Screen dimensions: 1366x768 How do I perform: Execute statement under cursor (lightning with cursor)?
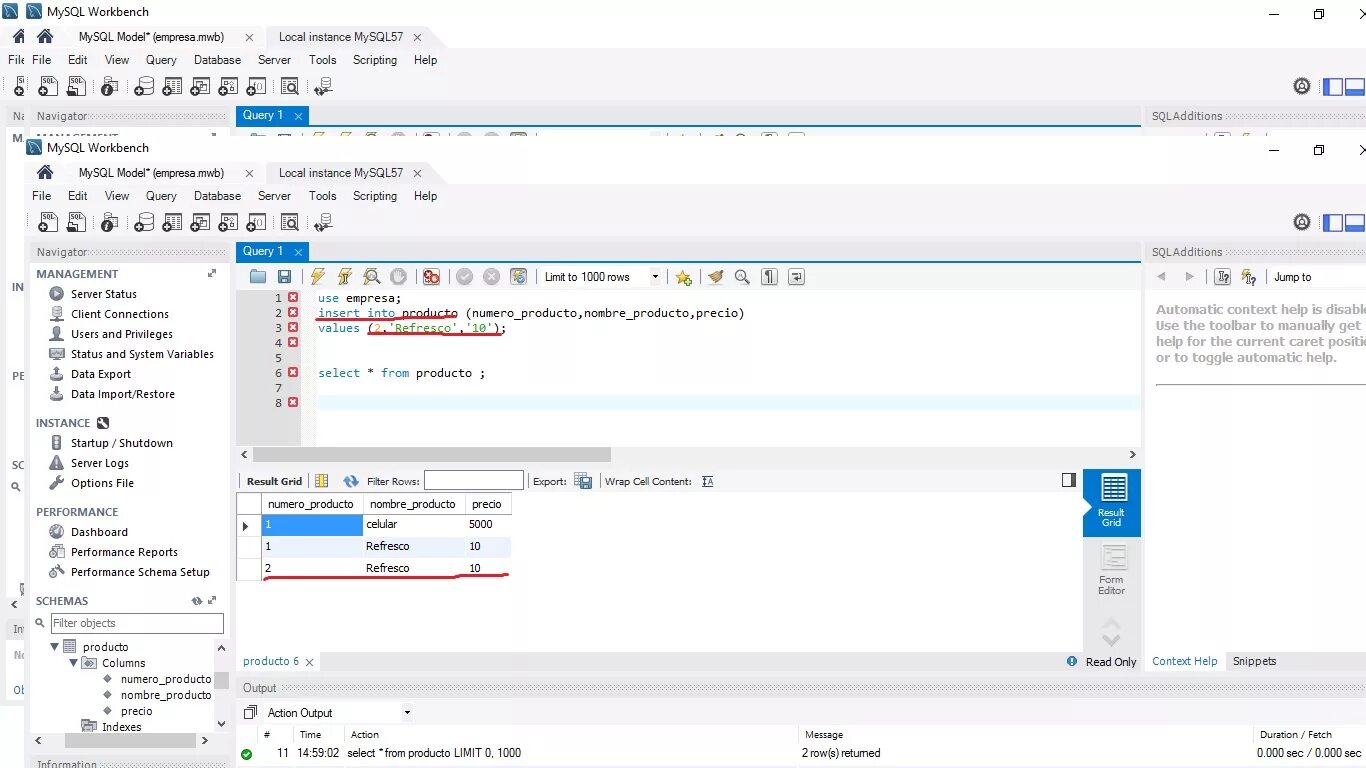[x=345, y=277]
